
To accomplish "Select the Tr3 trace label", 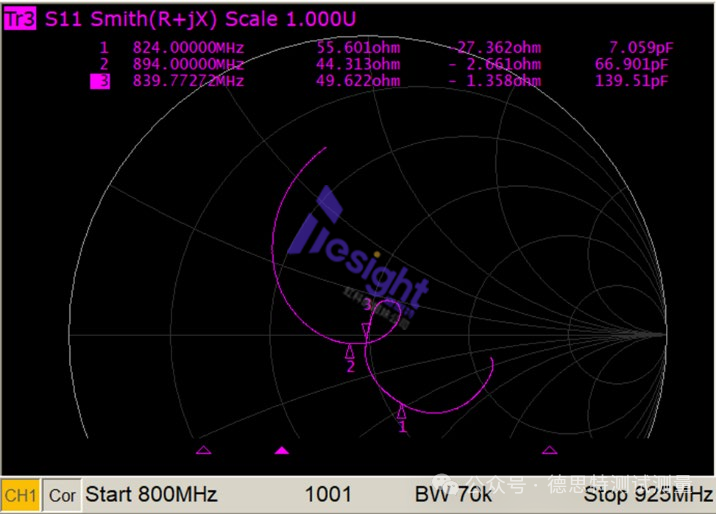I will [20, 19].
